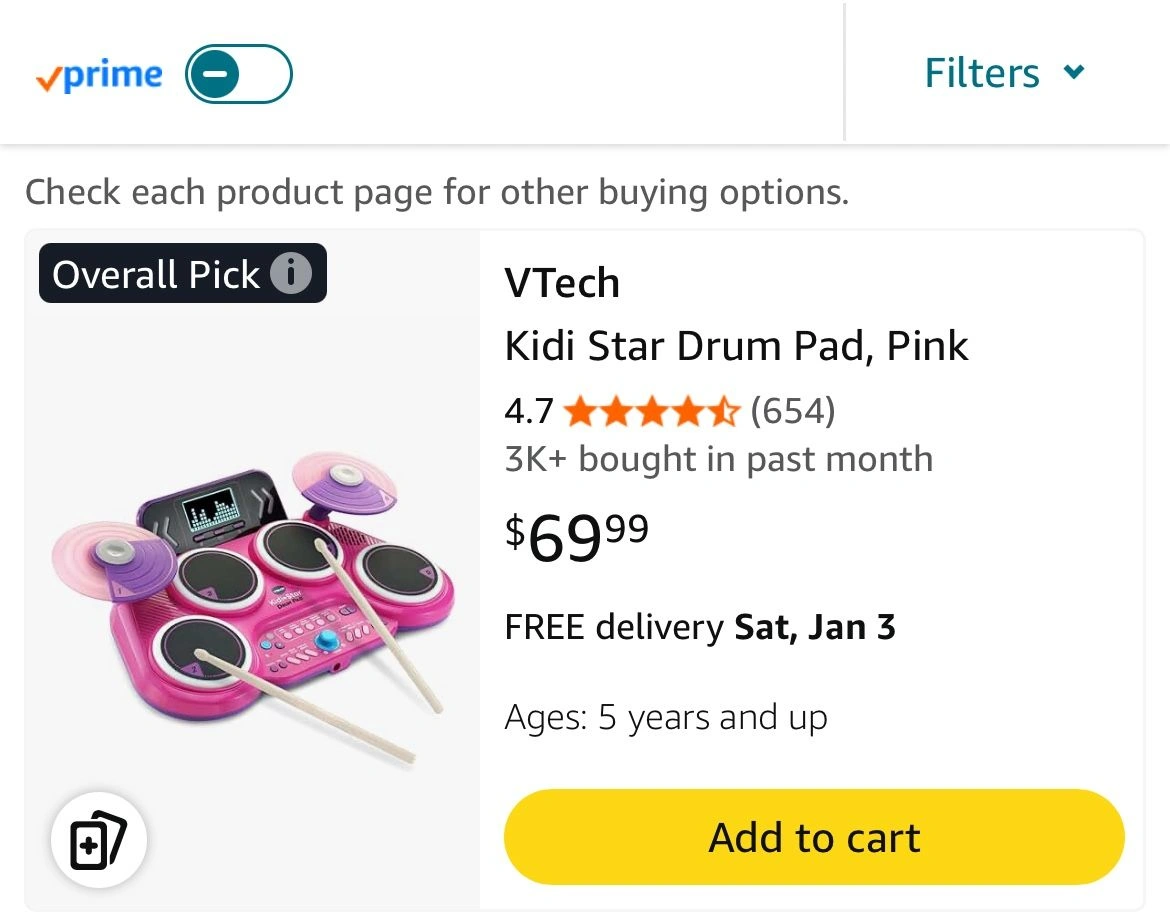Image resolution: width=1170 pixels, height=923 pixels.
Task: Click the Overall Pick badge label
Action: 156,274
